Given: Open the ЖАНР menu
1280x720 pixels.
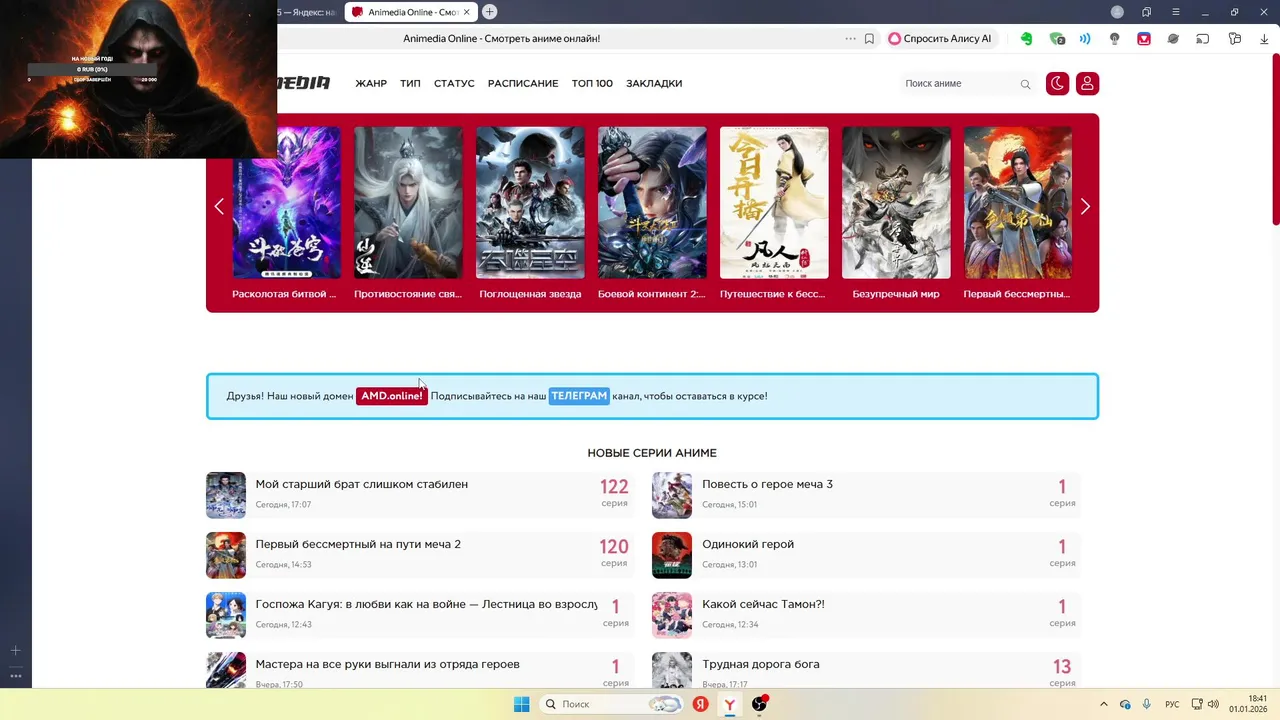Looking at the screenshot, I should tap(371, 84).
